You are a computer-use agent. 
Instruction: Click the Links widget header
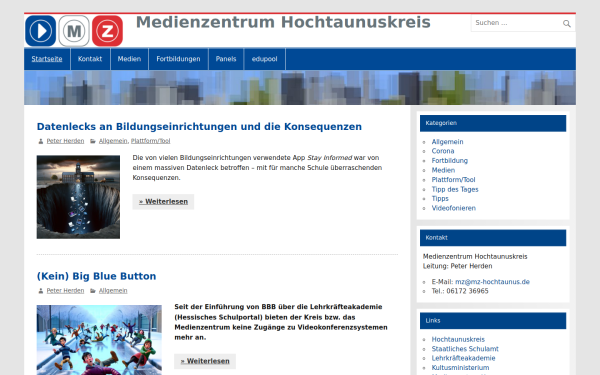pyautogui.click(x=493, y=321)
